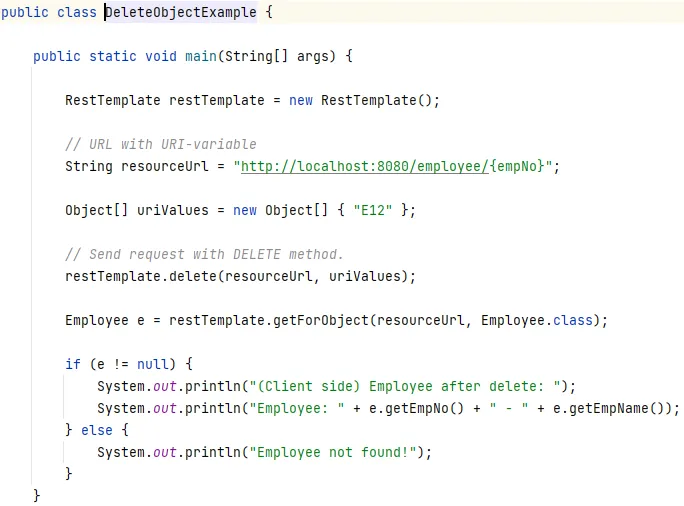Click the "Employee not found!" string
This screenshot has width=684, height=506.
[333, 452]
